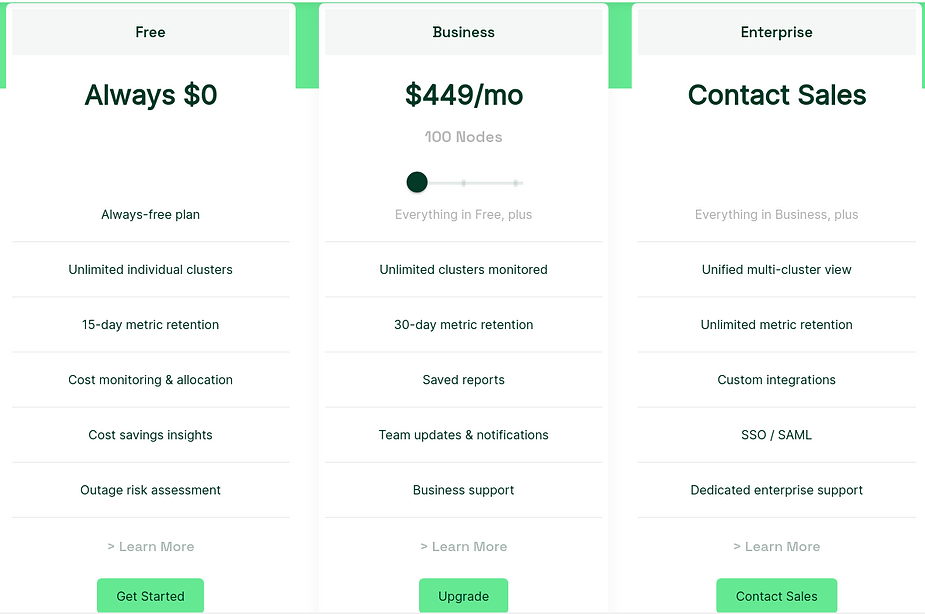Select the Free plan header

150,32
